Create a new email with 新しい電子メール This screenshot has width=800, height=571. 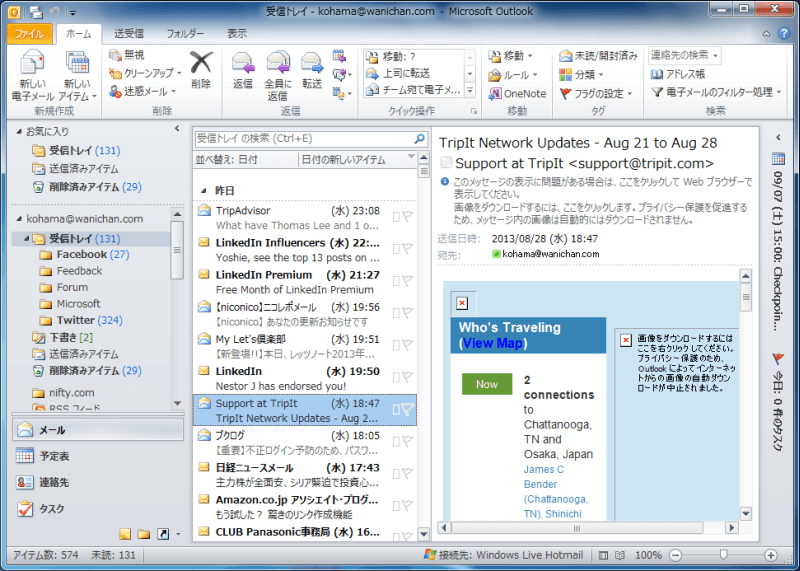pos(33,76)
